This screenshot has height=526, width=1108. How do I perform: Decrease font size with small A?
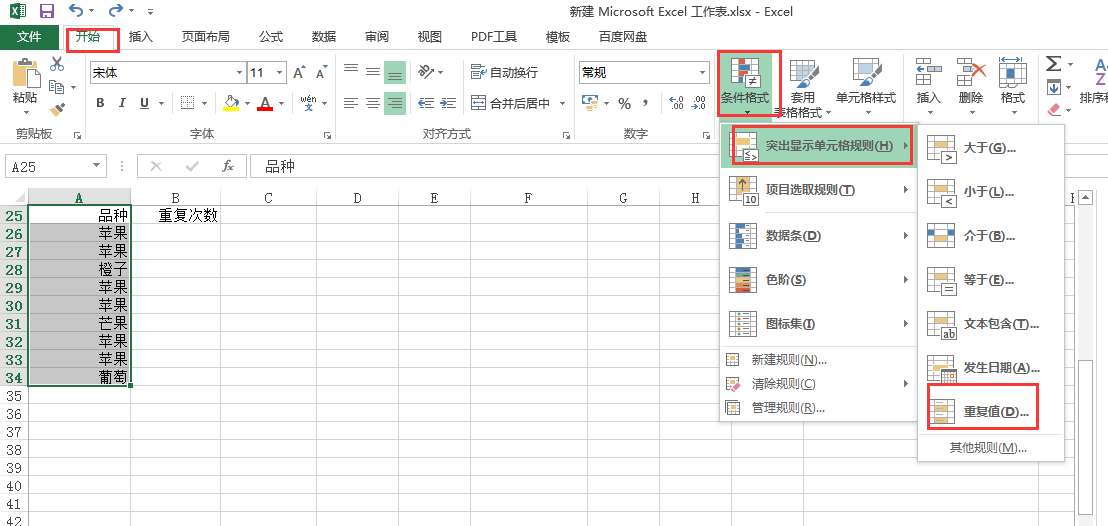click(322, 73)
